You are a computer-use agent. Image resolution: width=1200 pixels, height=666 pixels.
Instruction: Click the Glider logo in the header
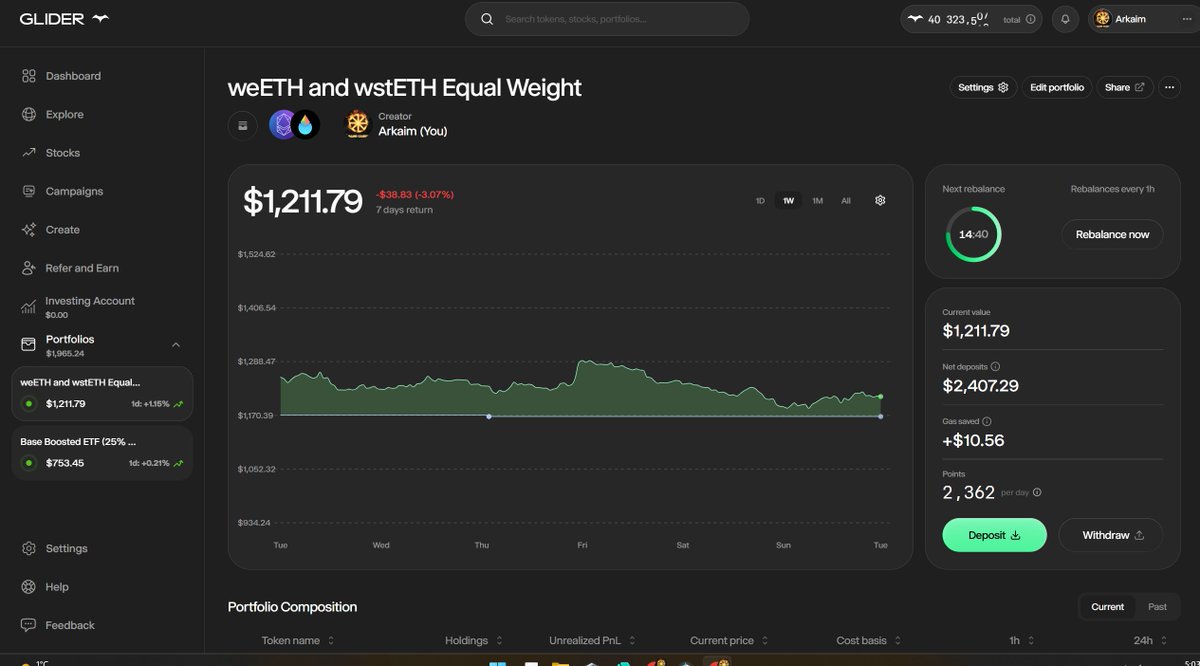pyautogui.click(x=65, y=19)
